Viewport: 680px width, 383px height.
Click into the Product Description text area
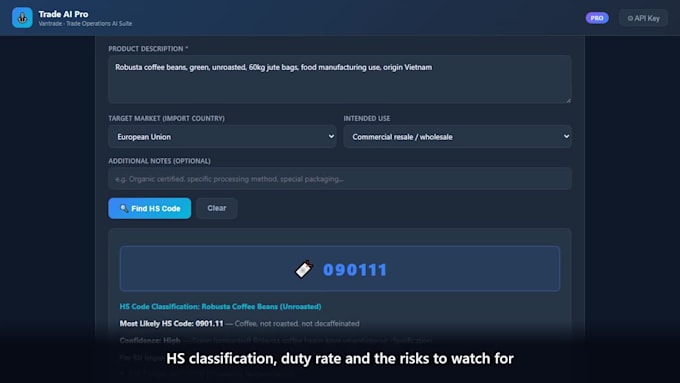tap(340, 79)
